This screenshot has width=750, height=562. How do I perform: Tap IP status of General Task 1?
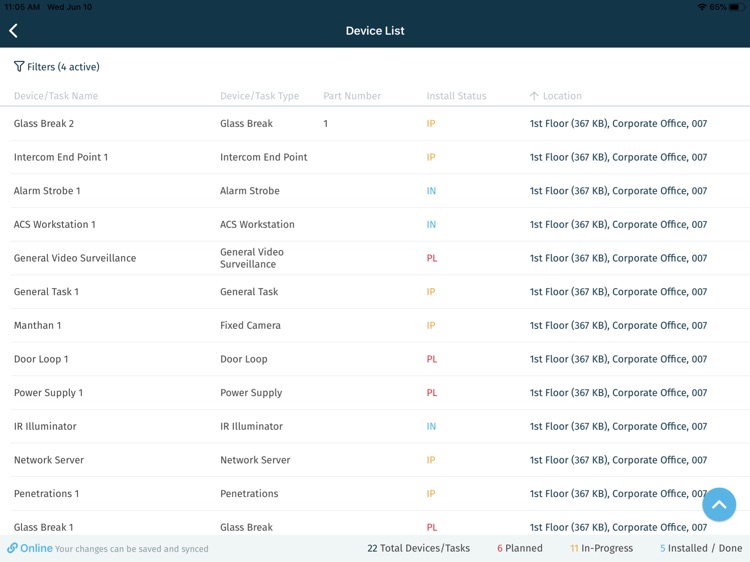[x=431, y=292]
